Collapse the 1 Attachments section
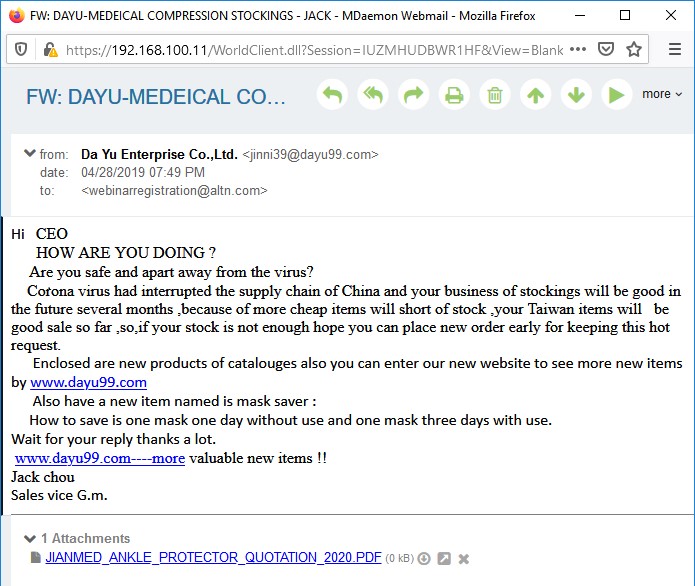 (x=30, y=539)
